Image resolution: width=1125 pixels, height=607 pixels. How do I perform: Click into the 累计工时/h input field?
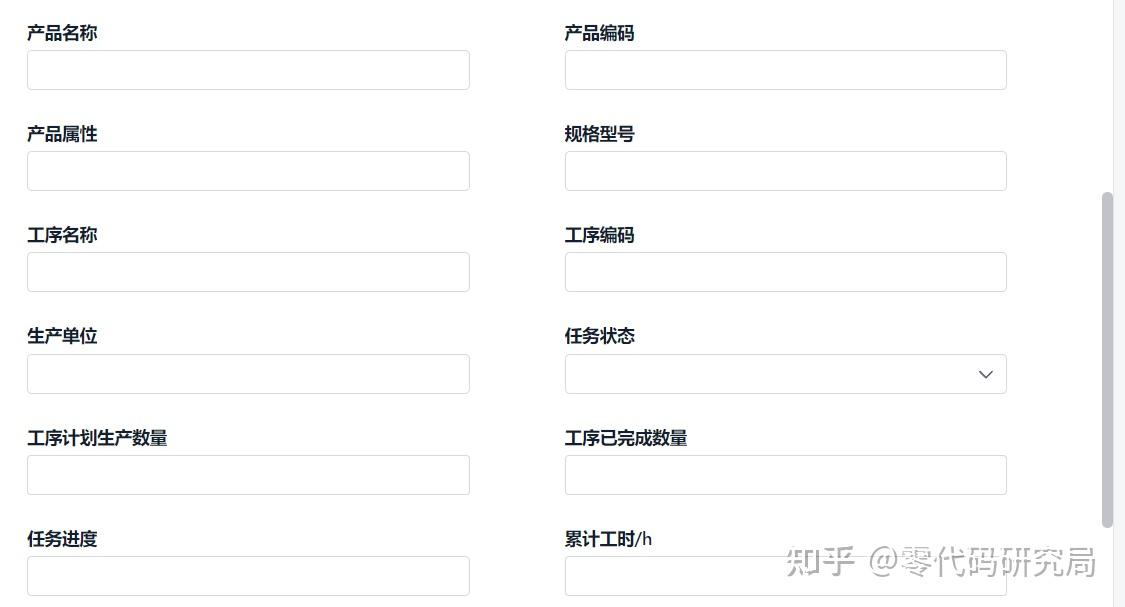[670, 576]
